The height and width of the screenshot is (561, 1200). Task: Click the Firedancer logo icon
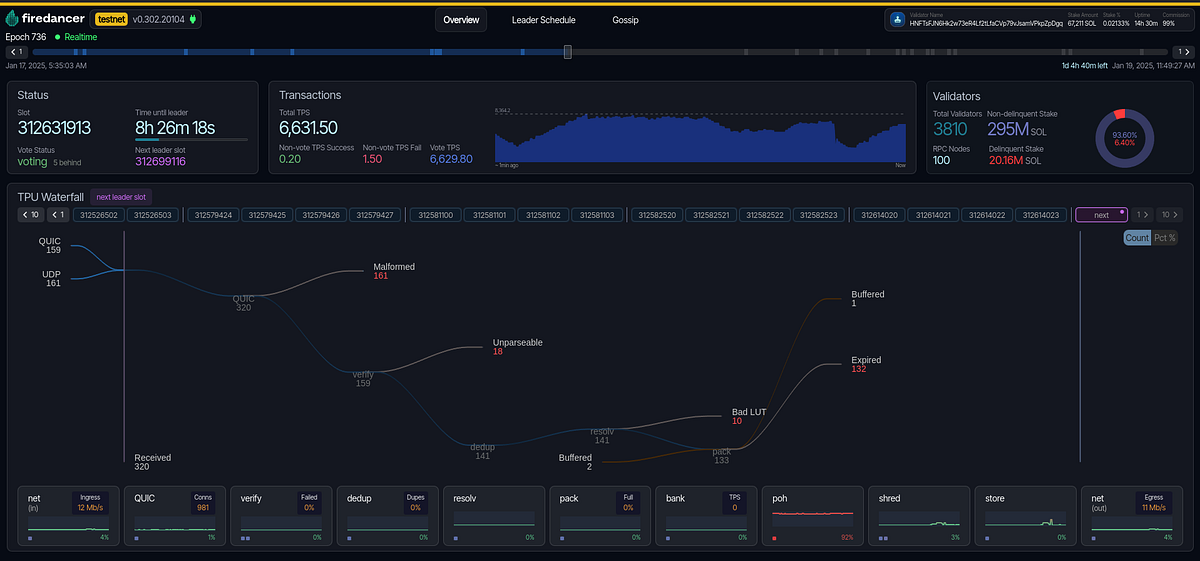tap(12, 19)
